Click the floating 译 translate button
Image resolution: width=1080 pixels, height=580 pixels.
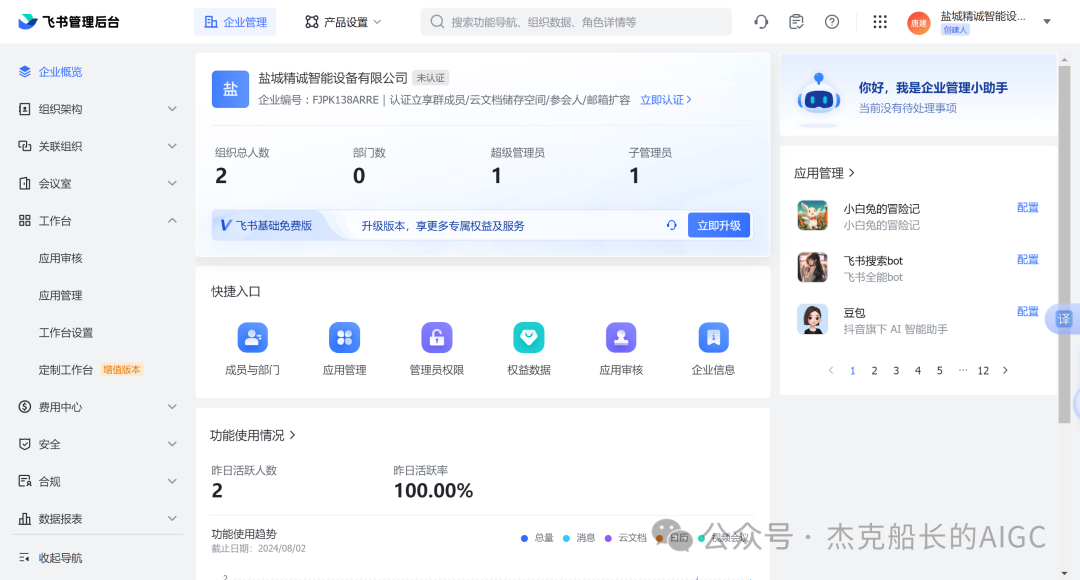[1063, 319]
